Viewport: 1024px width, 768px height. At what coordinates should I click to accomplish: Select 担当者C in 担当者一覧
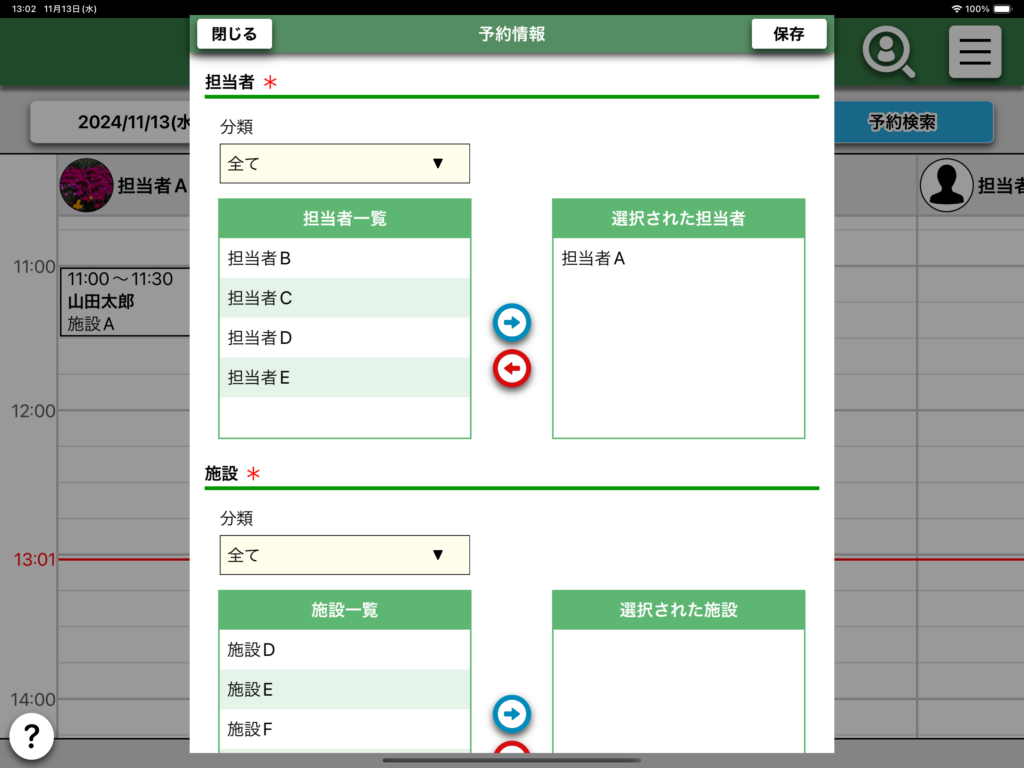pyautogui.click(x=344, y=298)
